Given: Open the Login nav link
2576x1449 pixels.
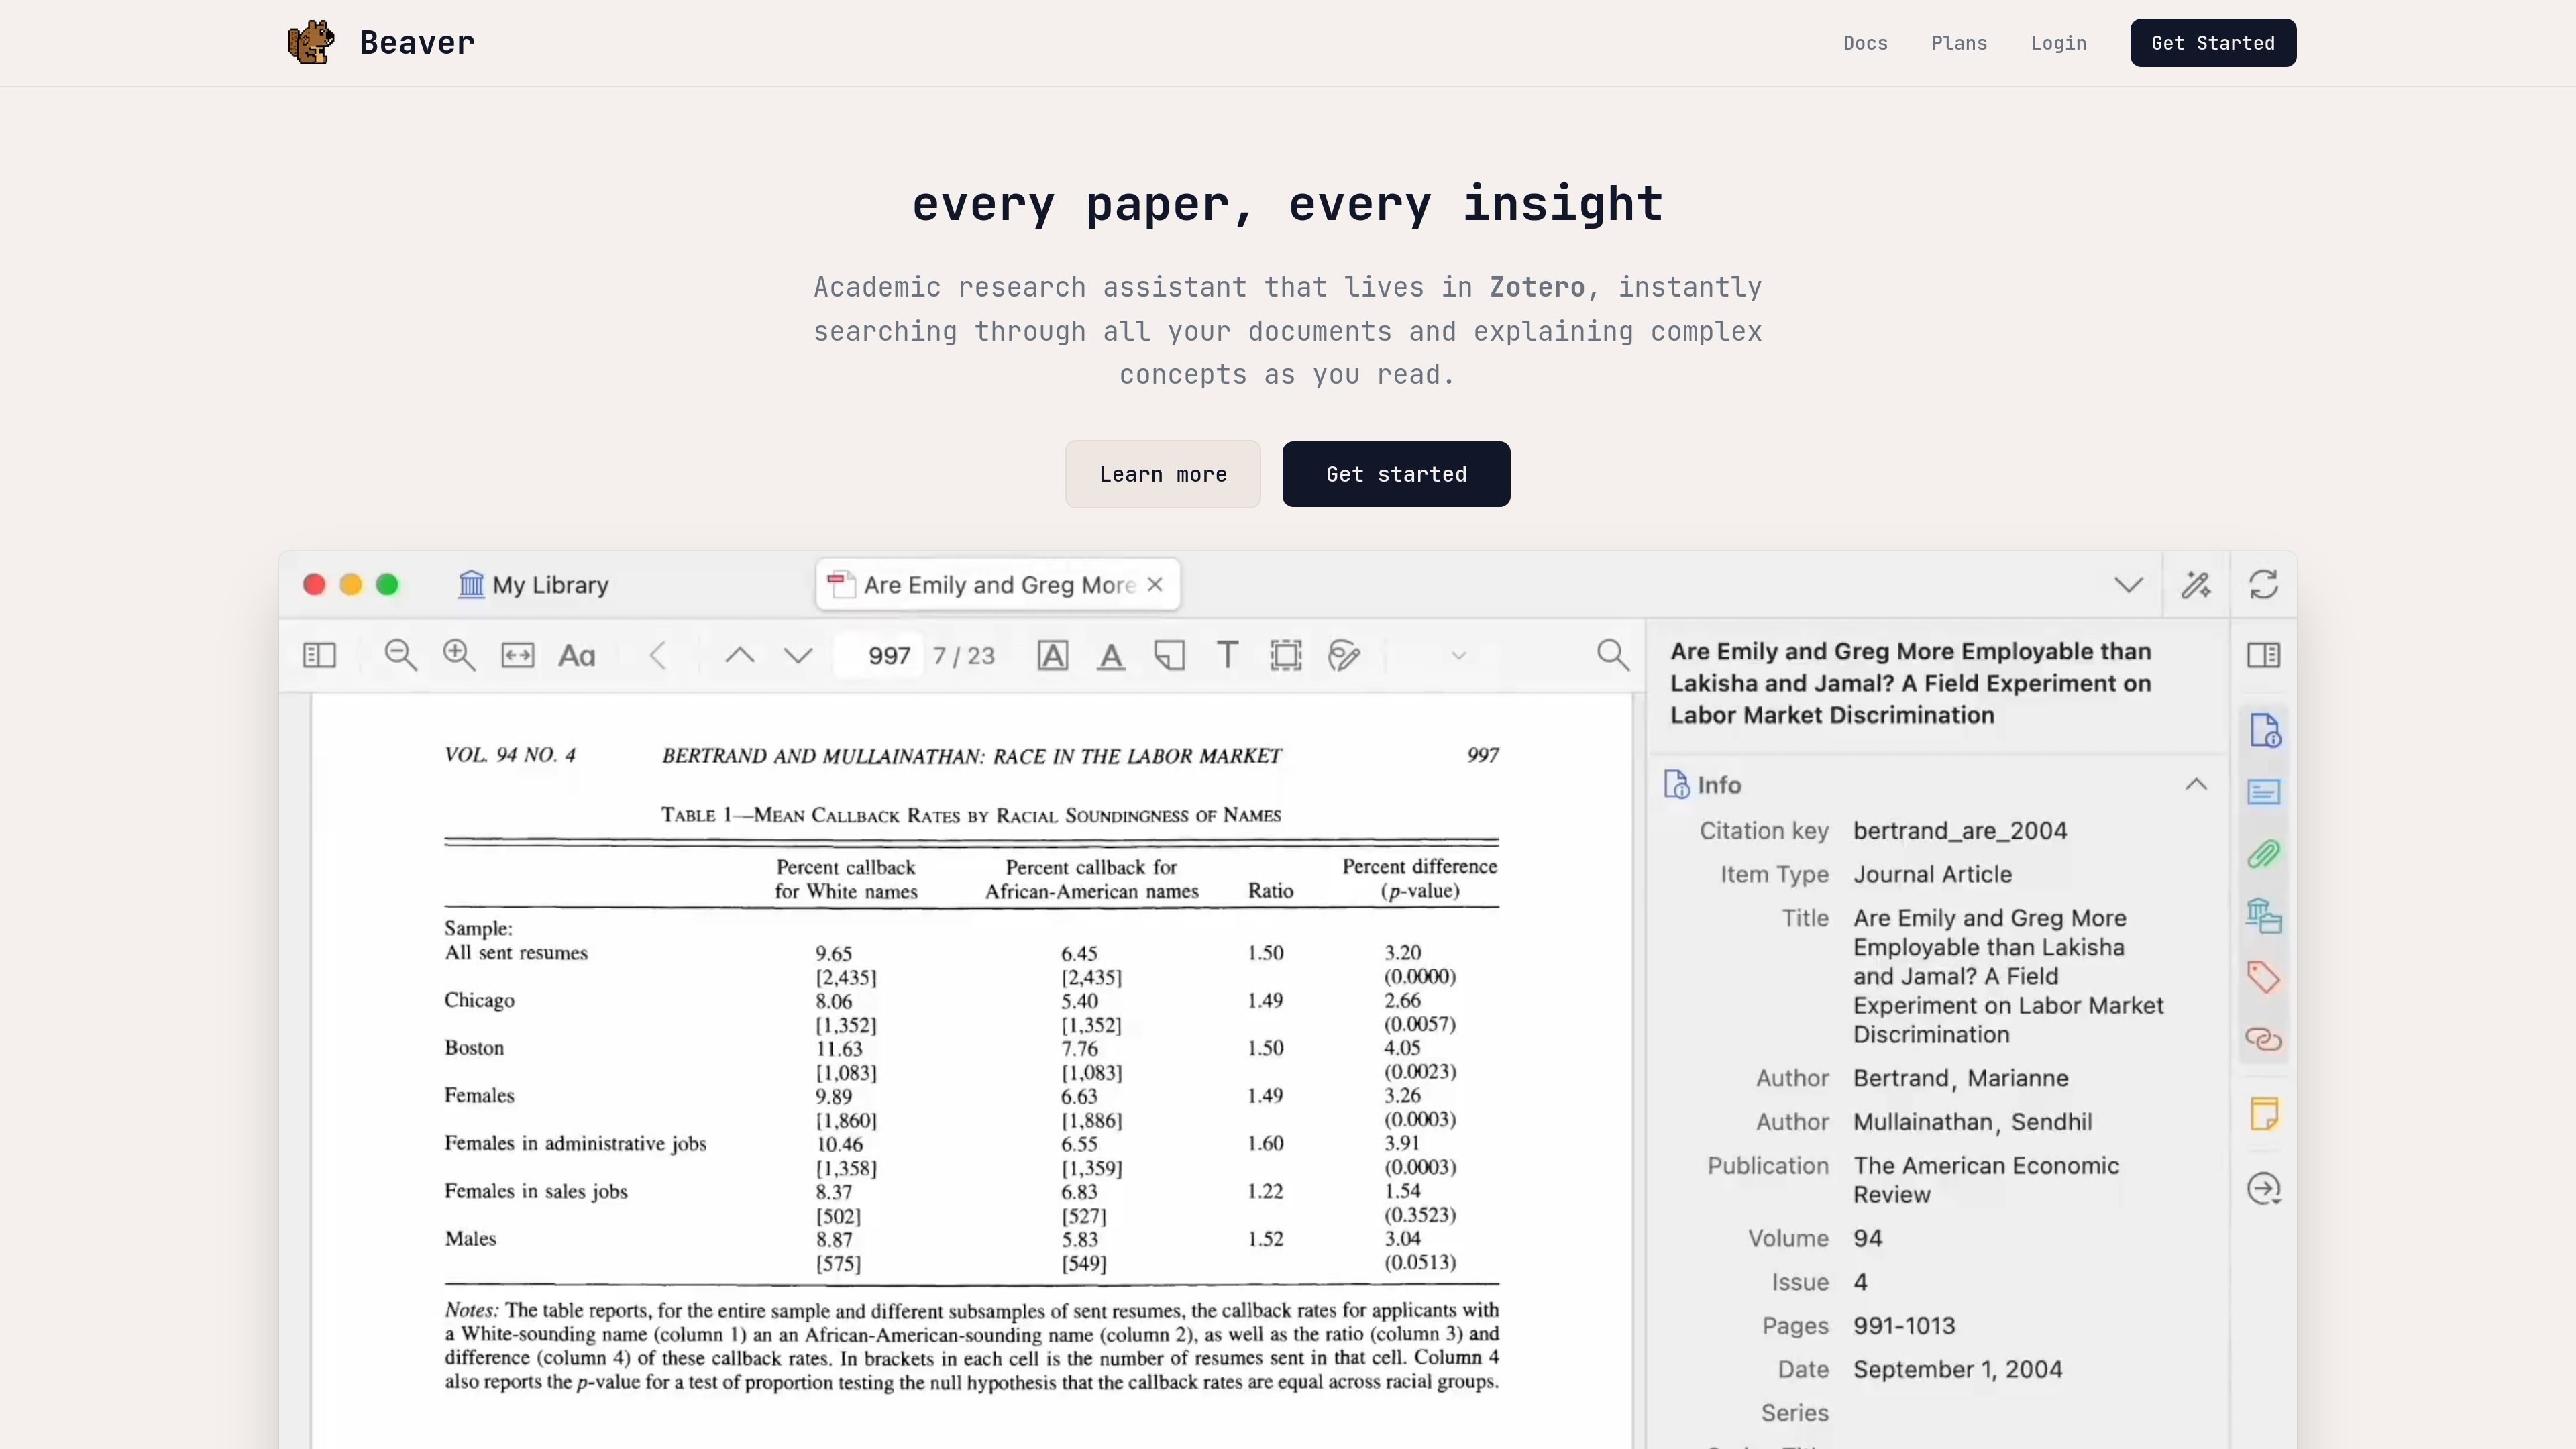Looking at the screenshot, I should [2058, 43].
